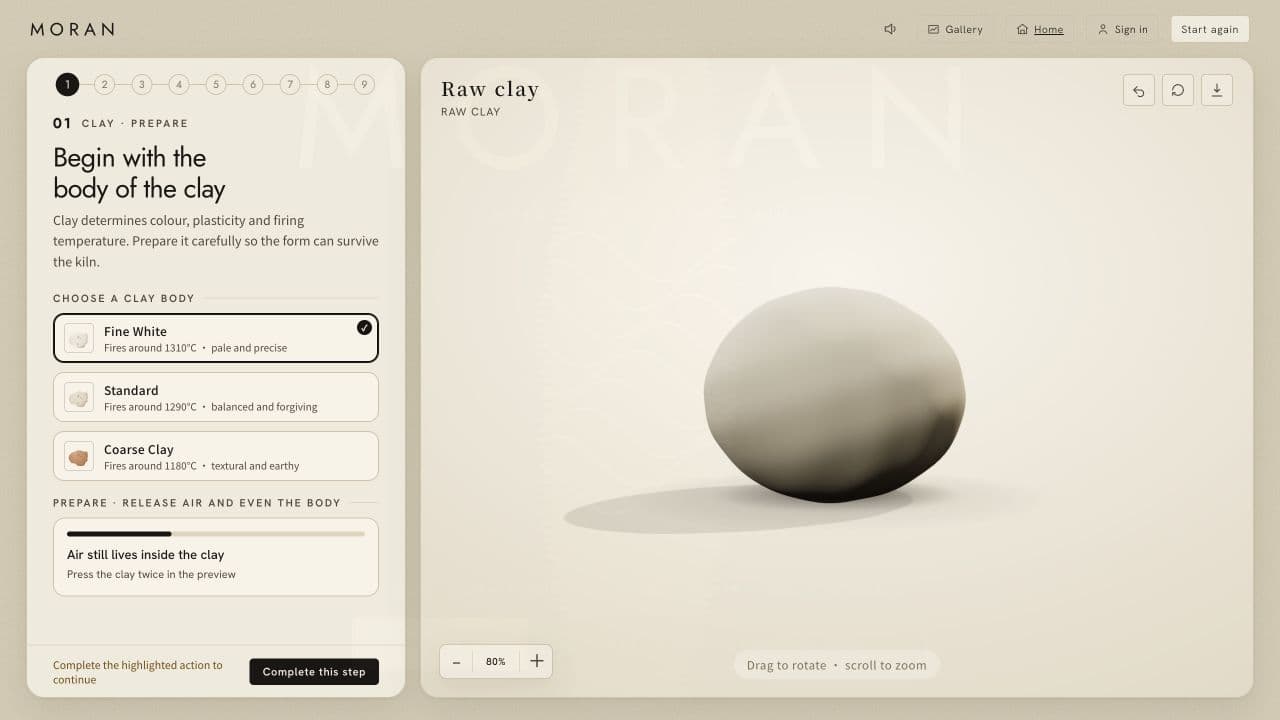Click the Sign in button
The width and height of the screenshot is (1280, 720).
(x=1122, y=29)
